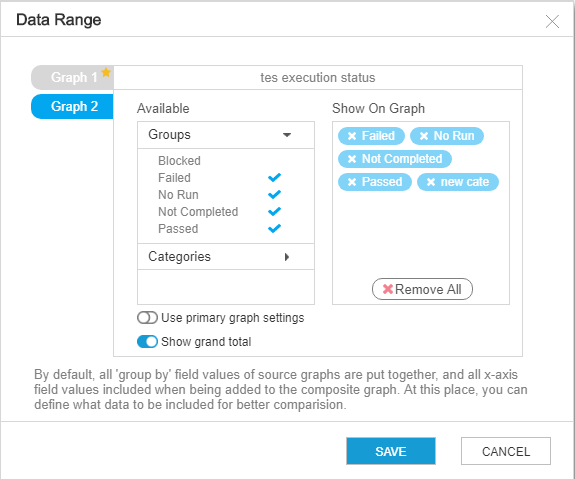Disable the Show grand total toggle
The height and width of the screenshot is (479, 575).
[x=147, y=342]
